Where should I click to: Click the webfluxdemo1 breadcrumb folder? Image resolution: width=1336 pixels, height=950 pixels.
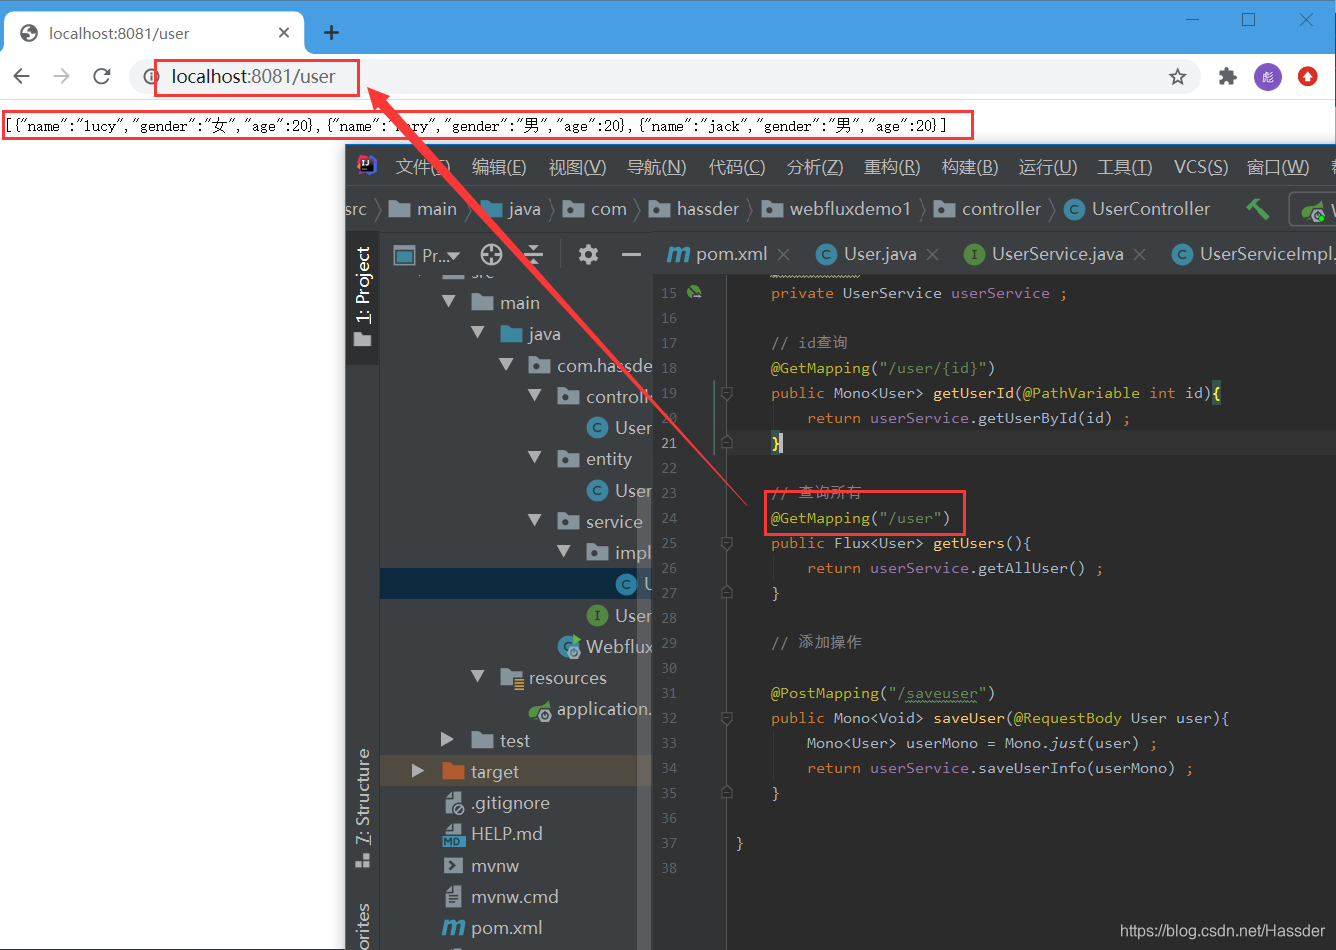837,209
